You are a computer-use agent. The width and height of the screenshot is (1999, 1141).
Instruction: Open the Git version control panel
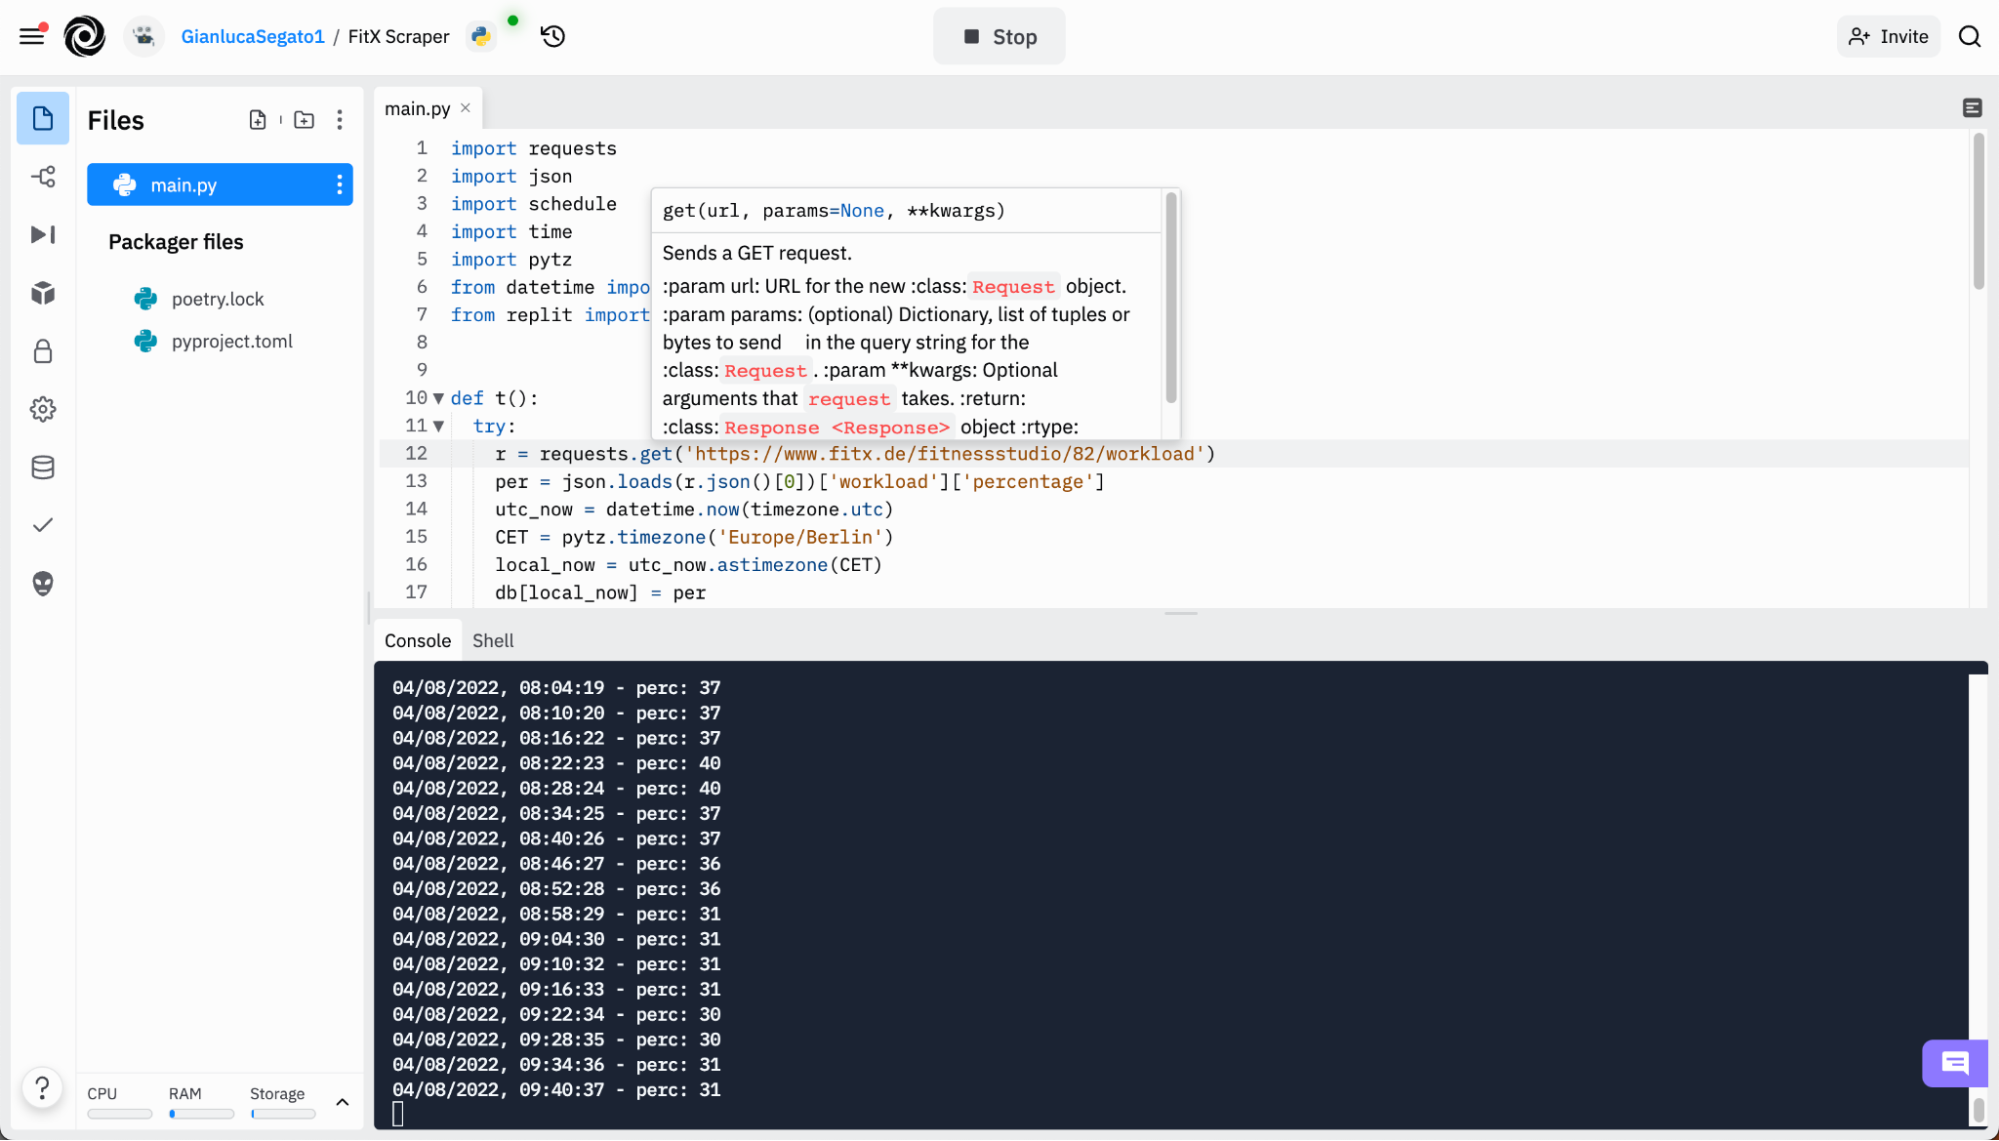[x=41, y=177]
